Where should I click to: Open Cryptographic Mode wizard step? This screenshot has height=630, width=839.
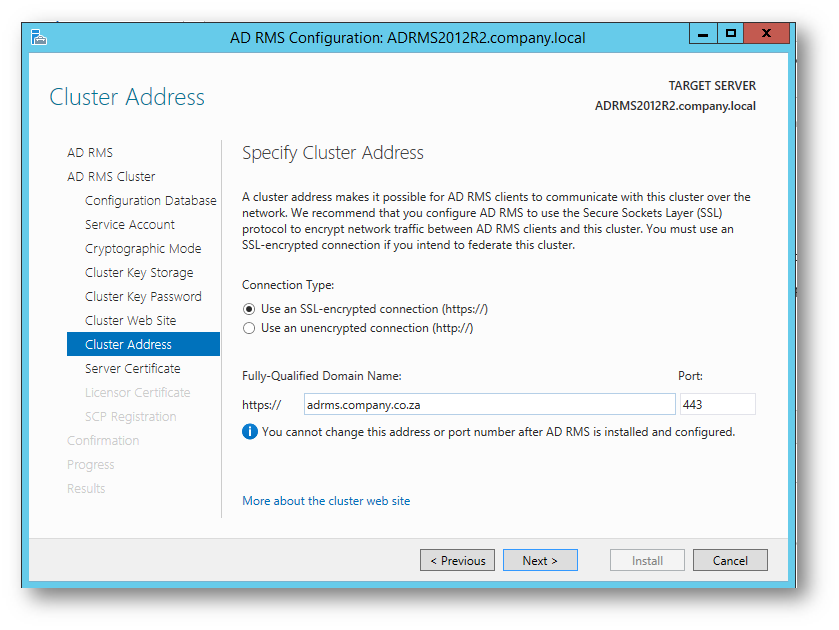(x=143, y=249)
